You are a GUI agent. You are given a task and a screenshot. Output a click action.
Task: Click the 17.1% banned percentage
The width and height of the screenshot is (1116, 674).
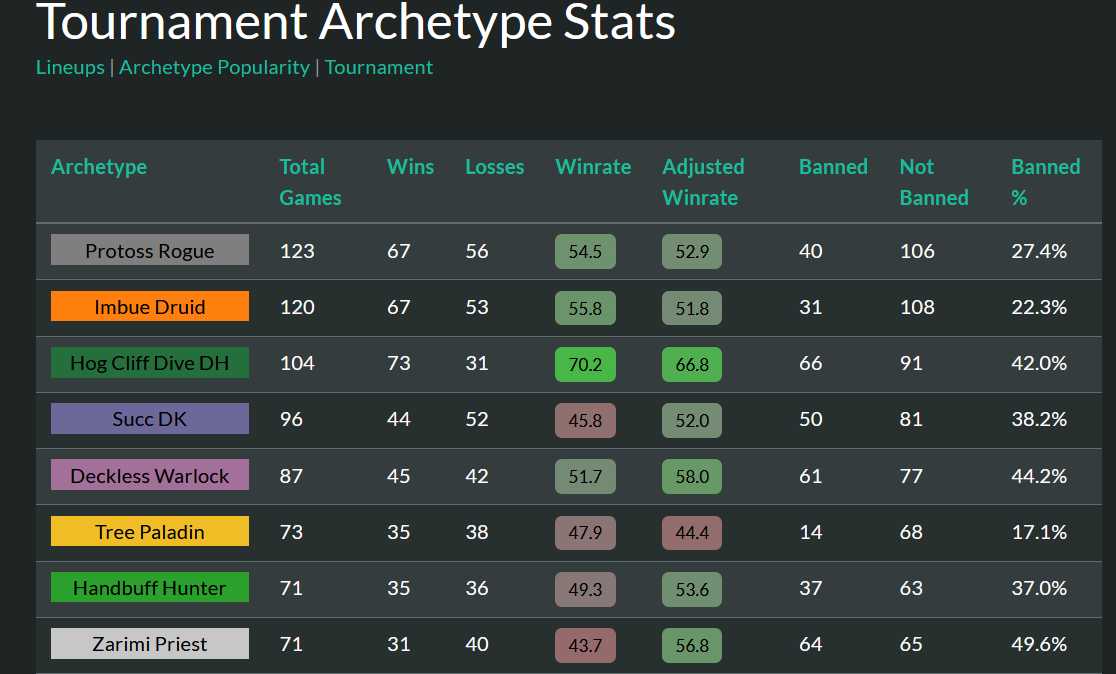(1039, 532)
